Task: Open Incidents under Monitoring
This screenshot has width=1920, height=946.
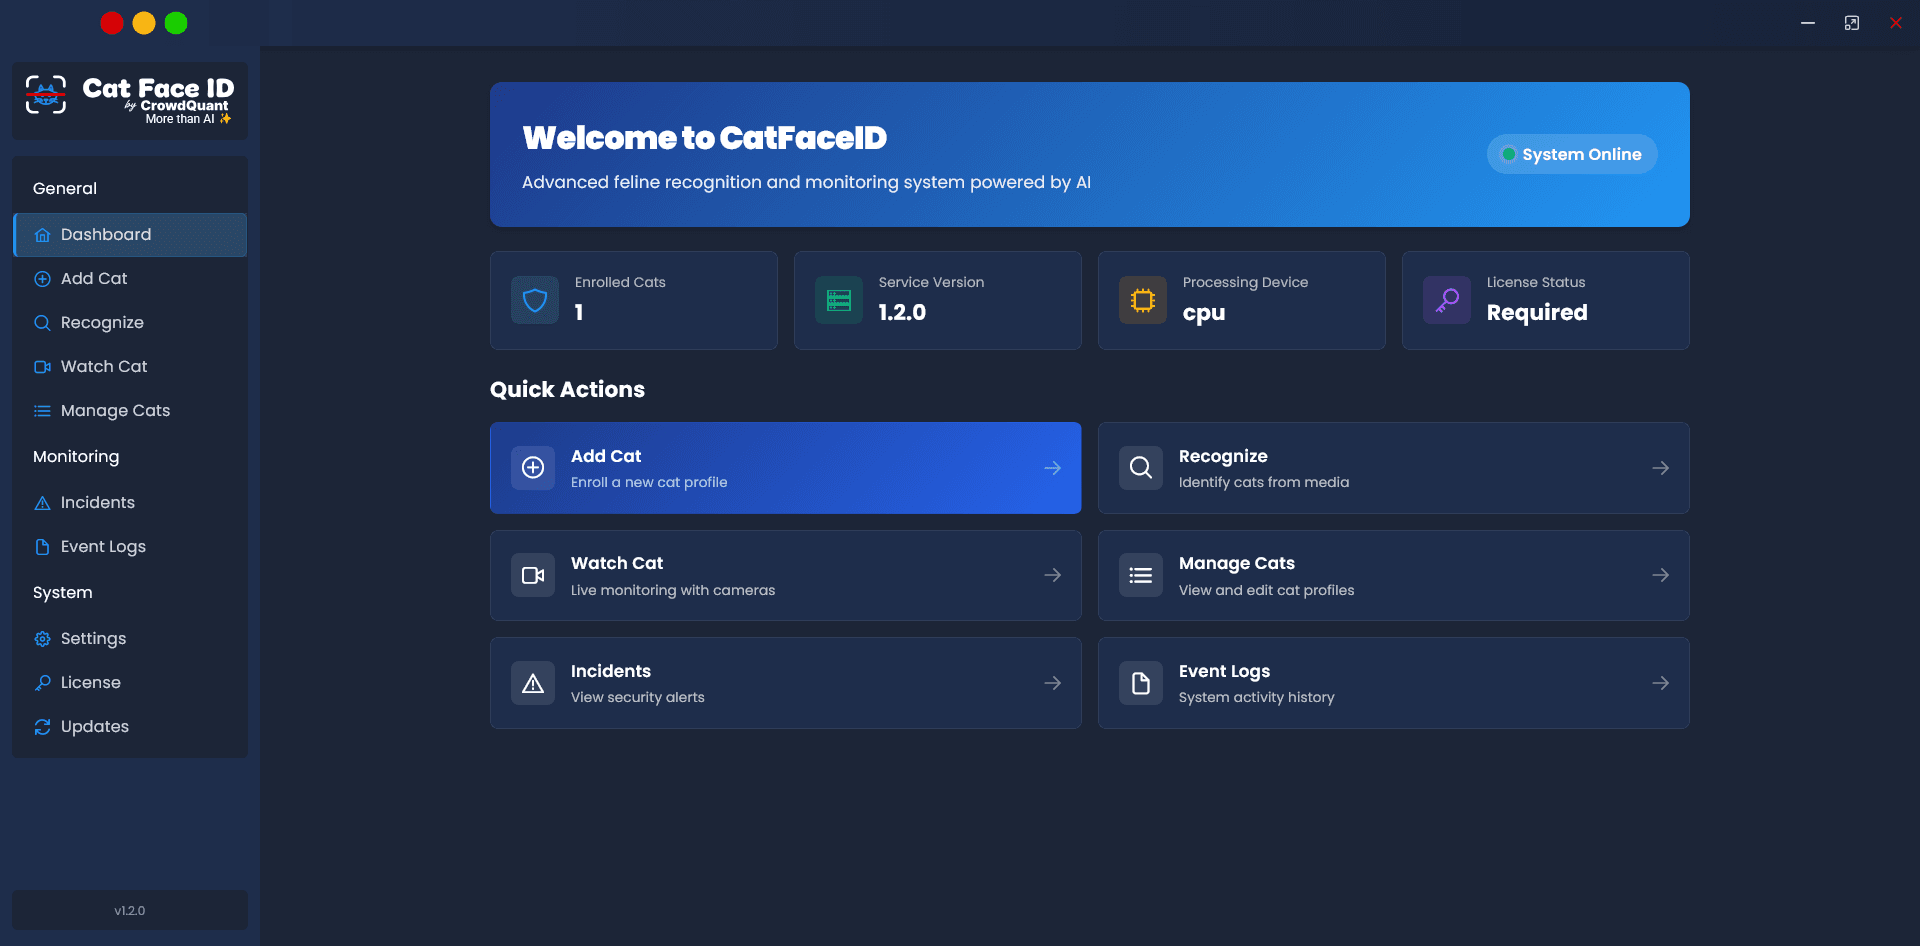Action: click(x=130, y=503)
